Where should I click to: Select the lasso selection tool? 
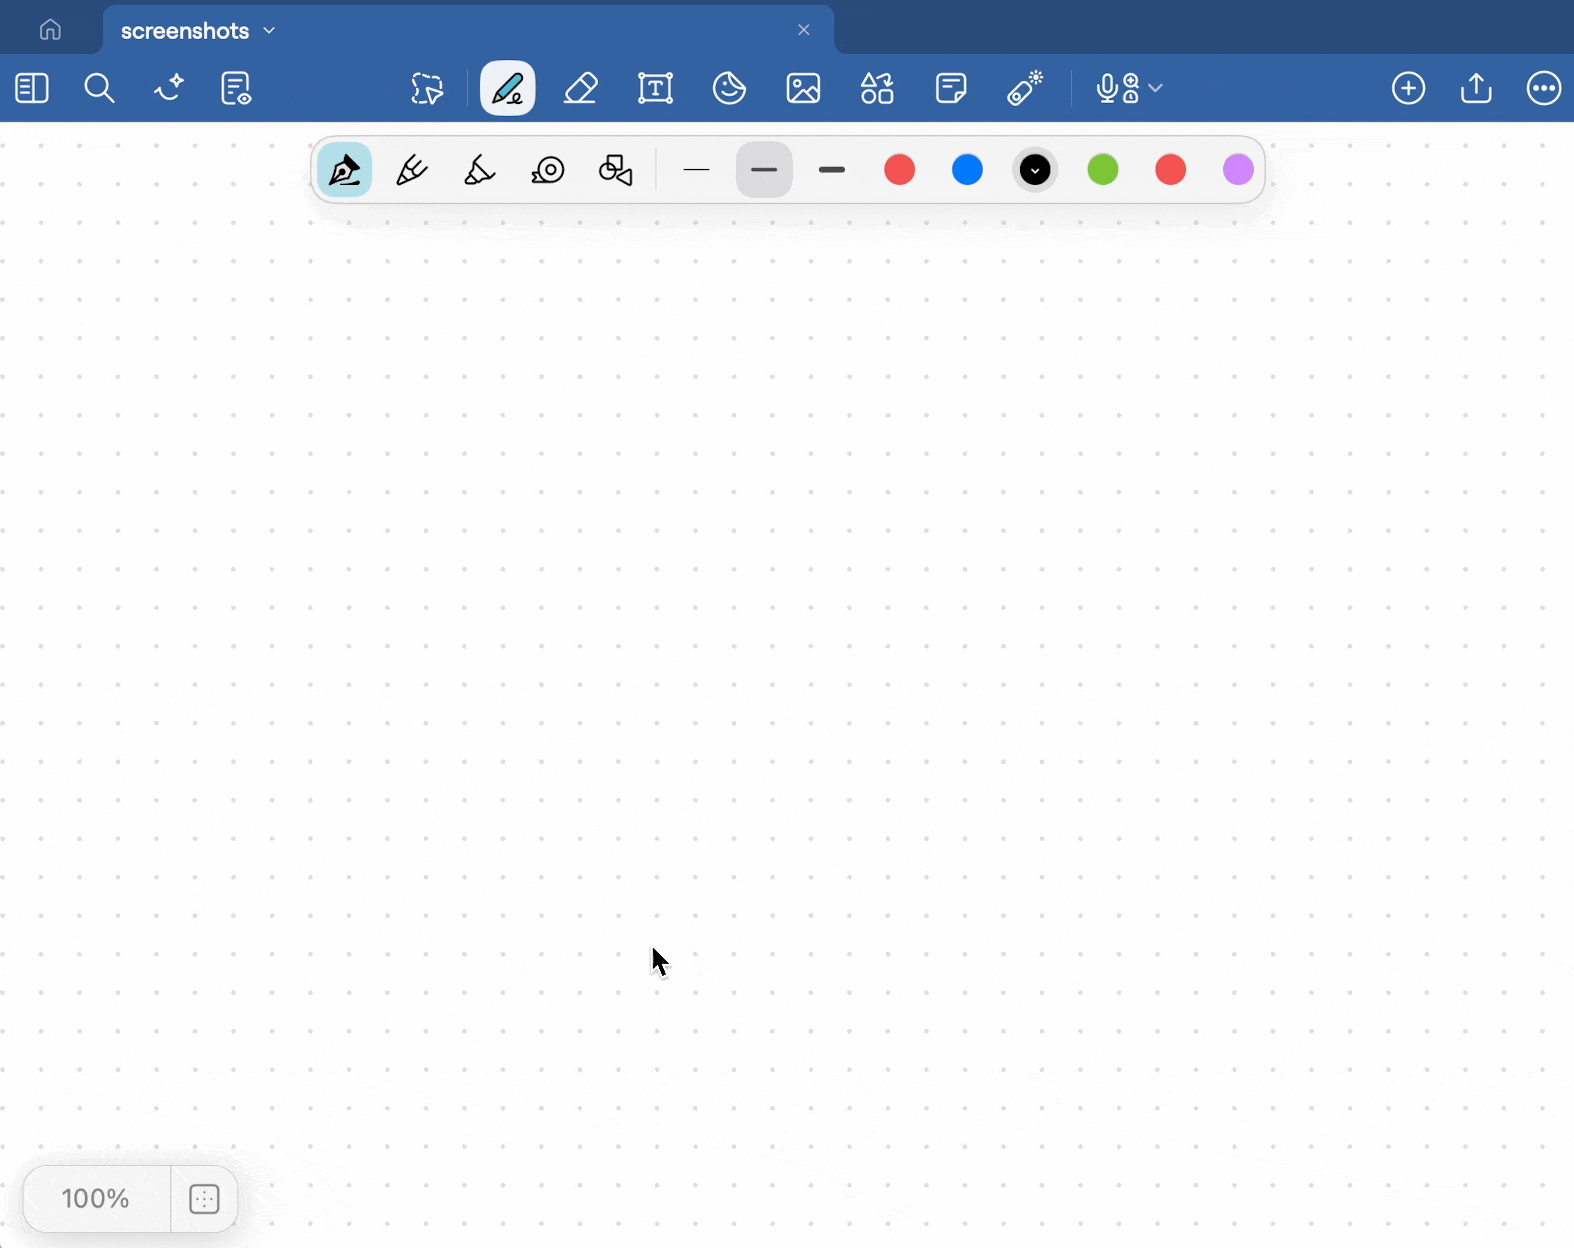(427, 88)
